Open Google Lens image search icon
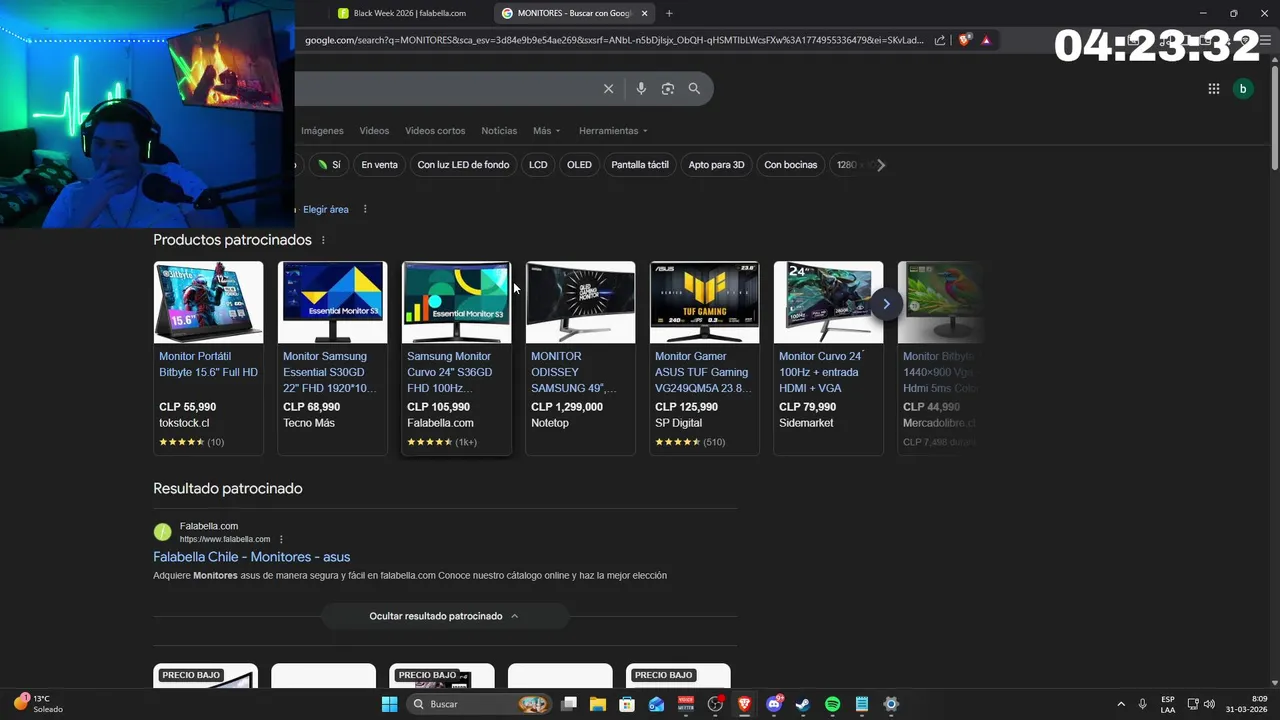Viewport: 1280px width, 720px height. coord(668,89)
